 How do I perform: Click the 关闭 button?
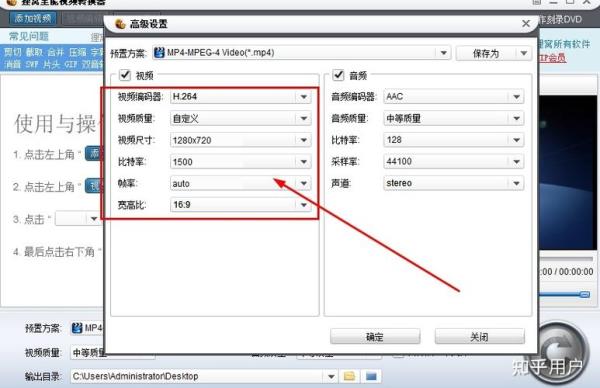click(479, 337)
